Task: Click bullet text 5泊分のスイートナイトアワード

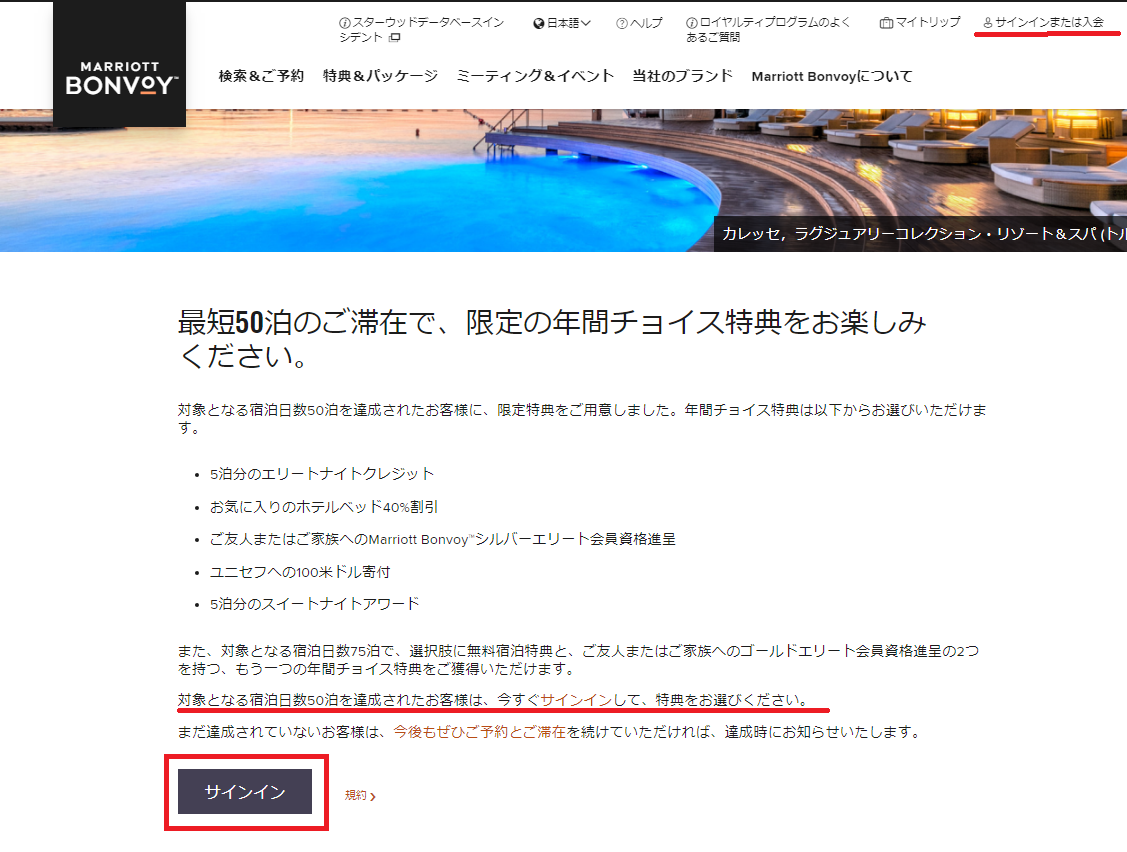Action: [314, 604]
